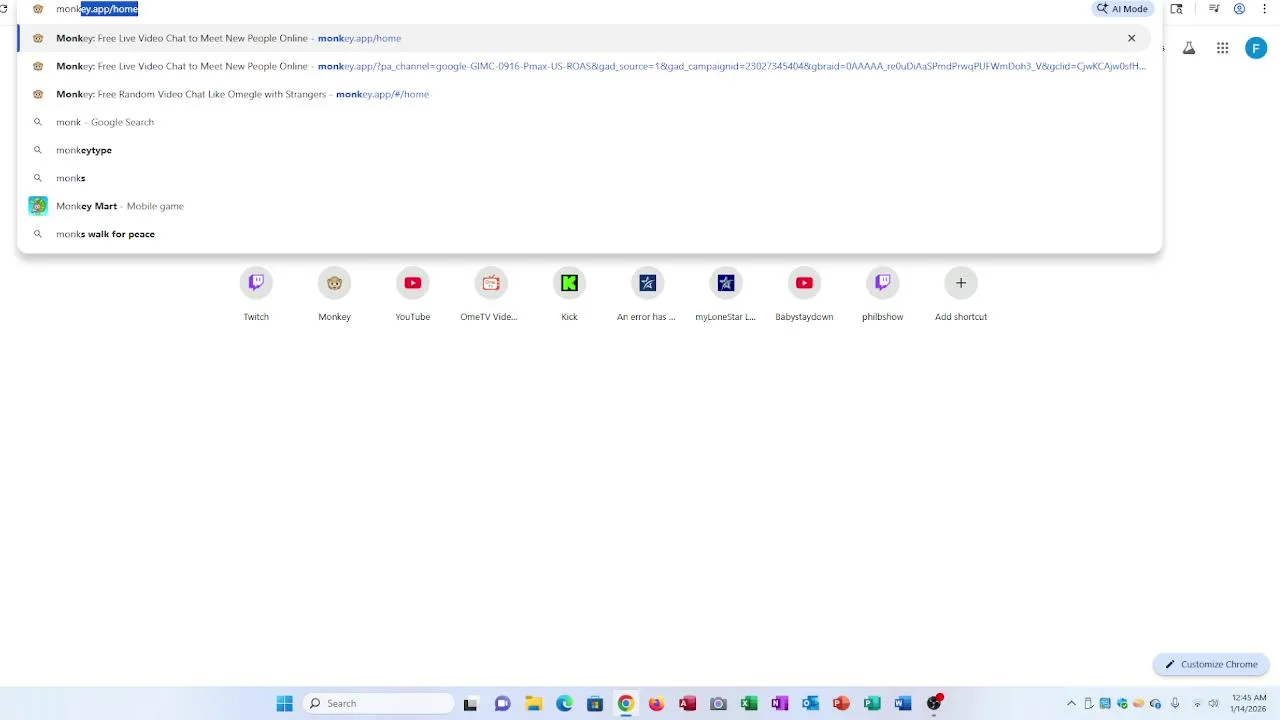Image resolution: width=1280 pixels, height=720 pixels.
Task: Open Microsoft Store from the taskbar
Action: tap(595, 703)
